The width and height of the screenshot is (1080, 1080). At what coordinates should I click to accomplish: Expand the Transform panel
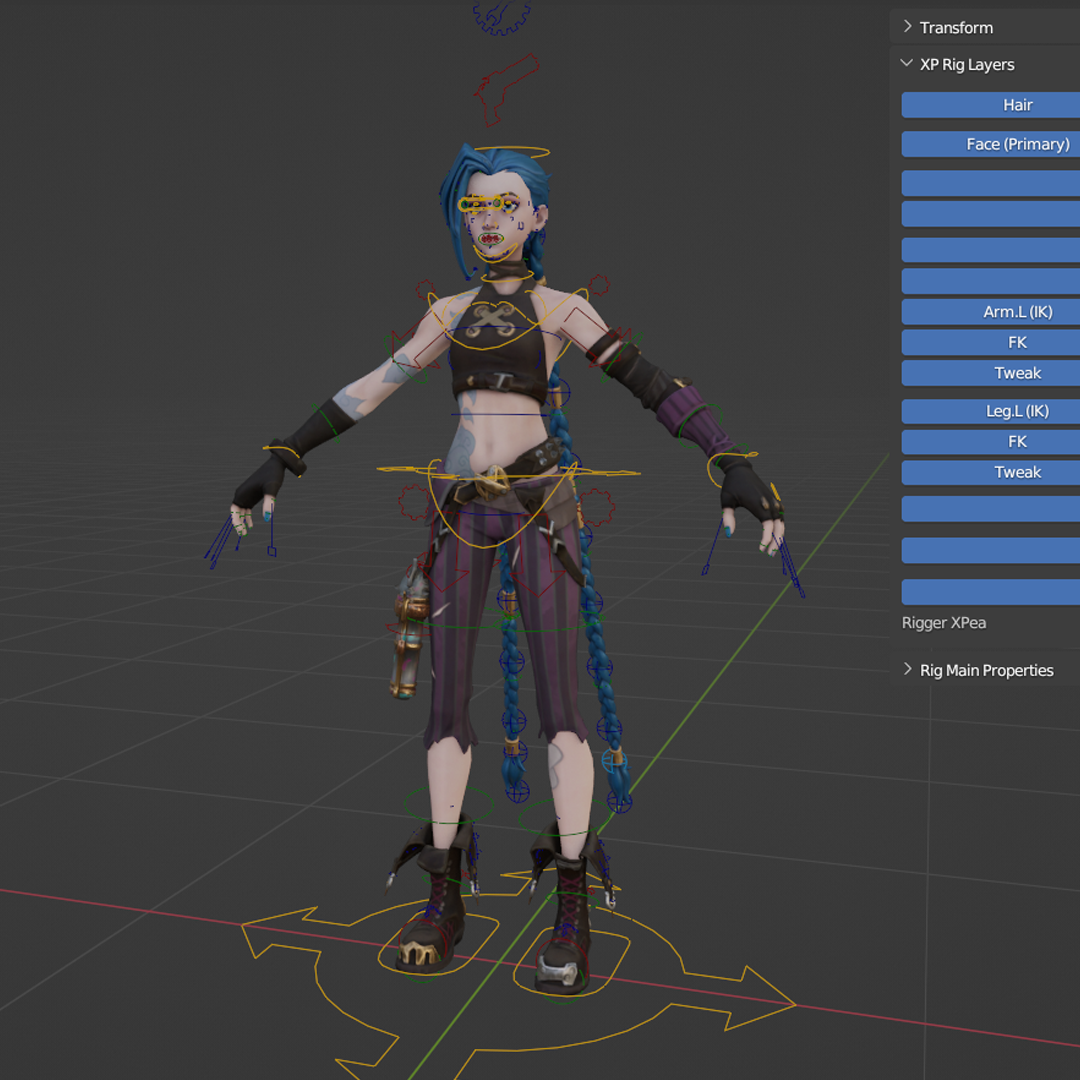[x=955, y=27]
